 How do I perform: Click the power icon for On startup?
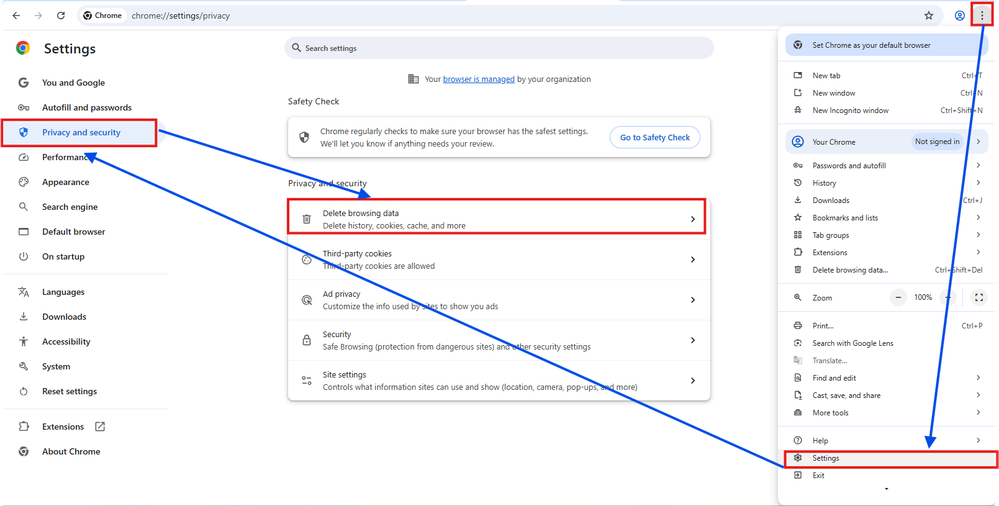coord(24,257)
